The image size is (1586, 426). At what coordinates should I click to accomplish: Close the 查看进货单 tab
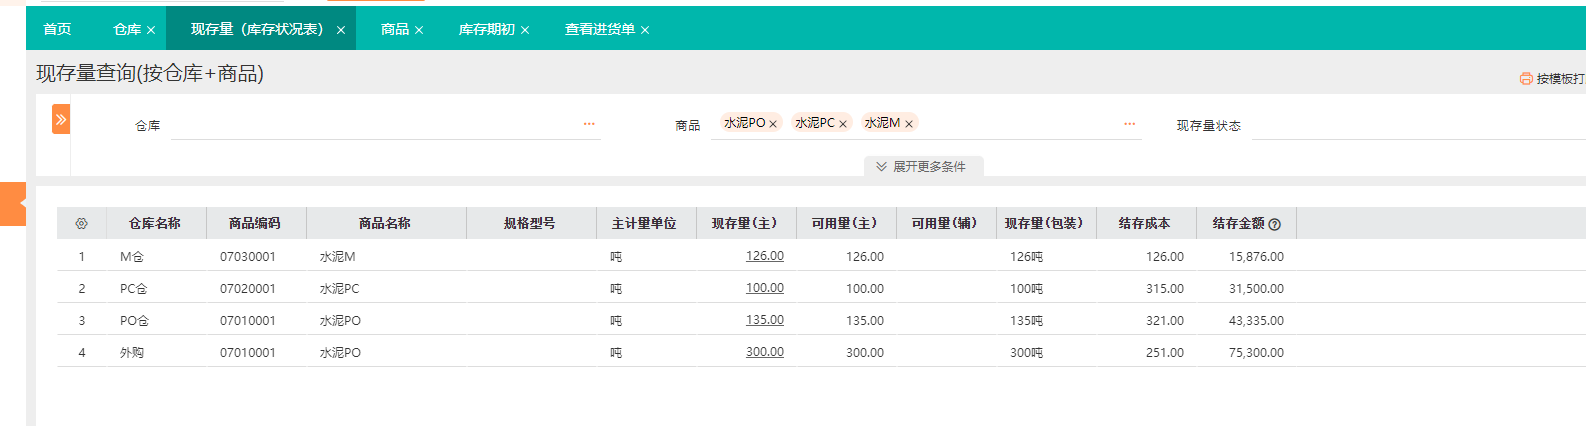(x=645, y=30)
